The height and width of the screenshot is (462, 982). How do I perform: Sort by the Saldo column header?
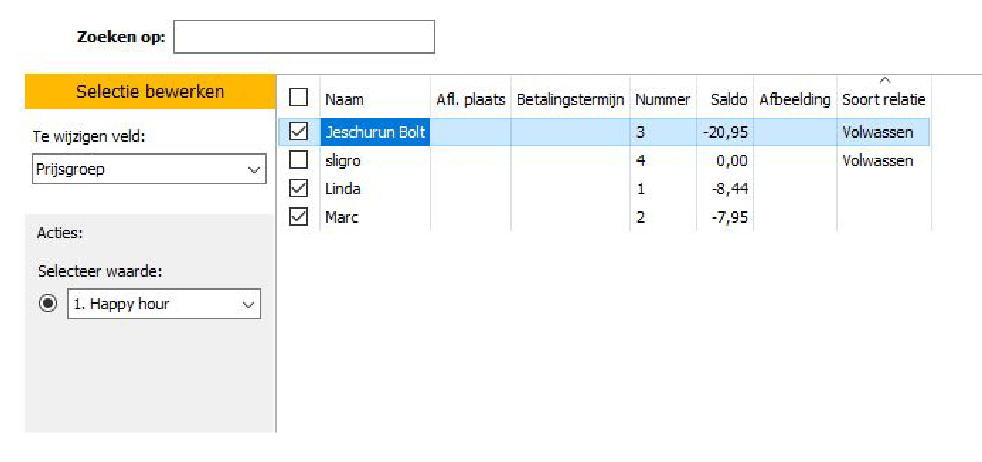pyautogui.click(x=729, y=99)
